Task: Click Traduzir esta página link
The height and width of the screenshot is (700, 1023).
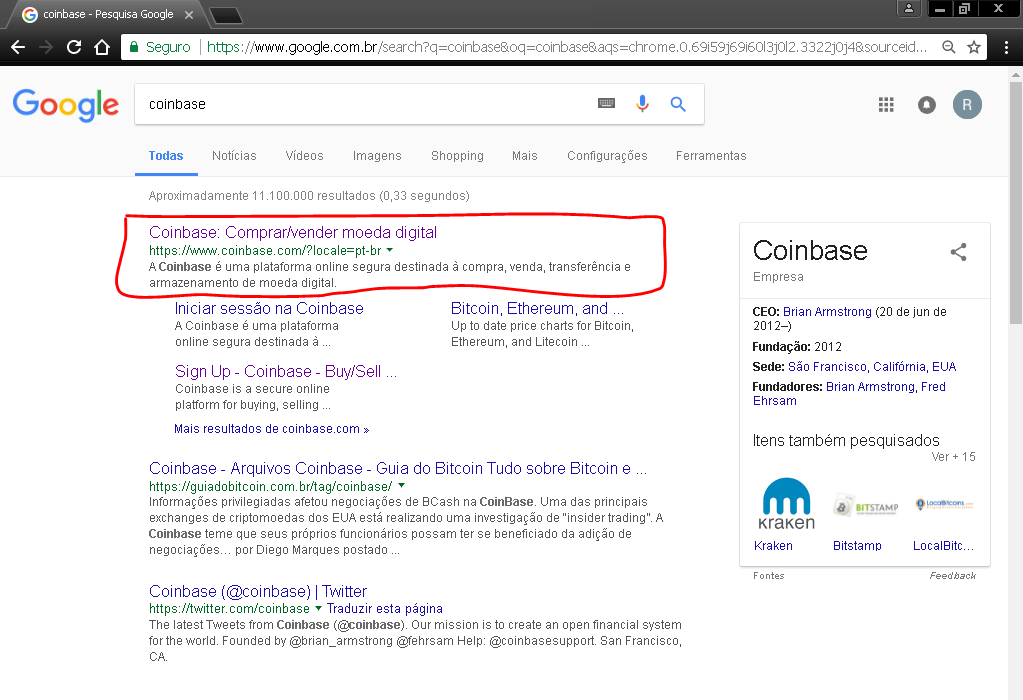Action: pos(384,609)
